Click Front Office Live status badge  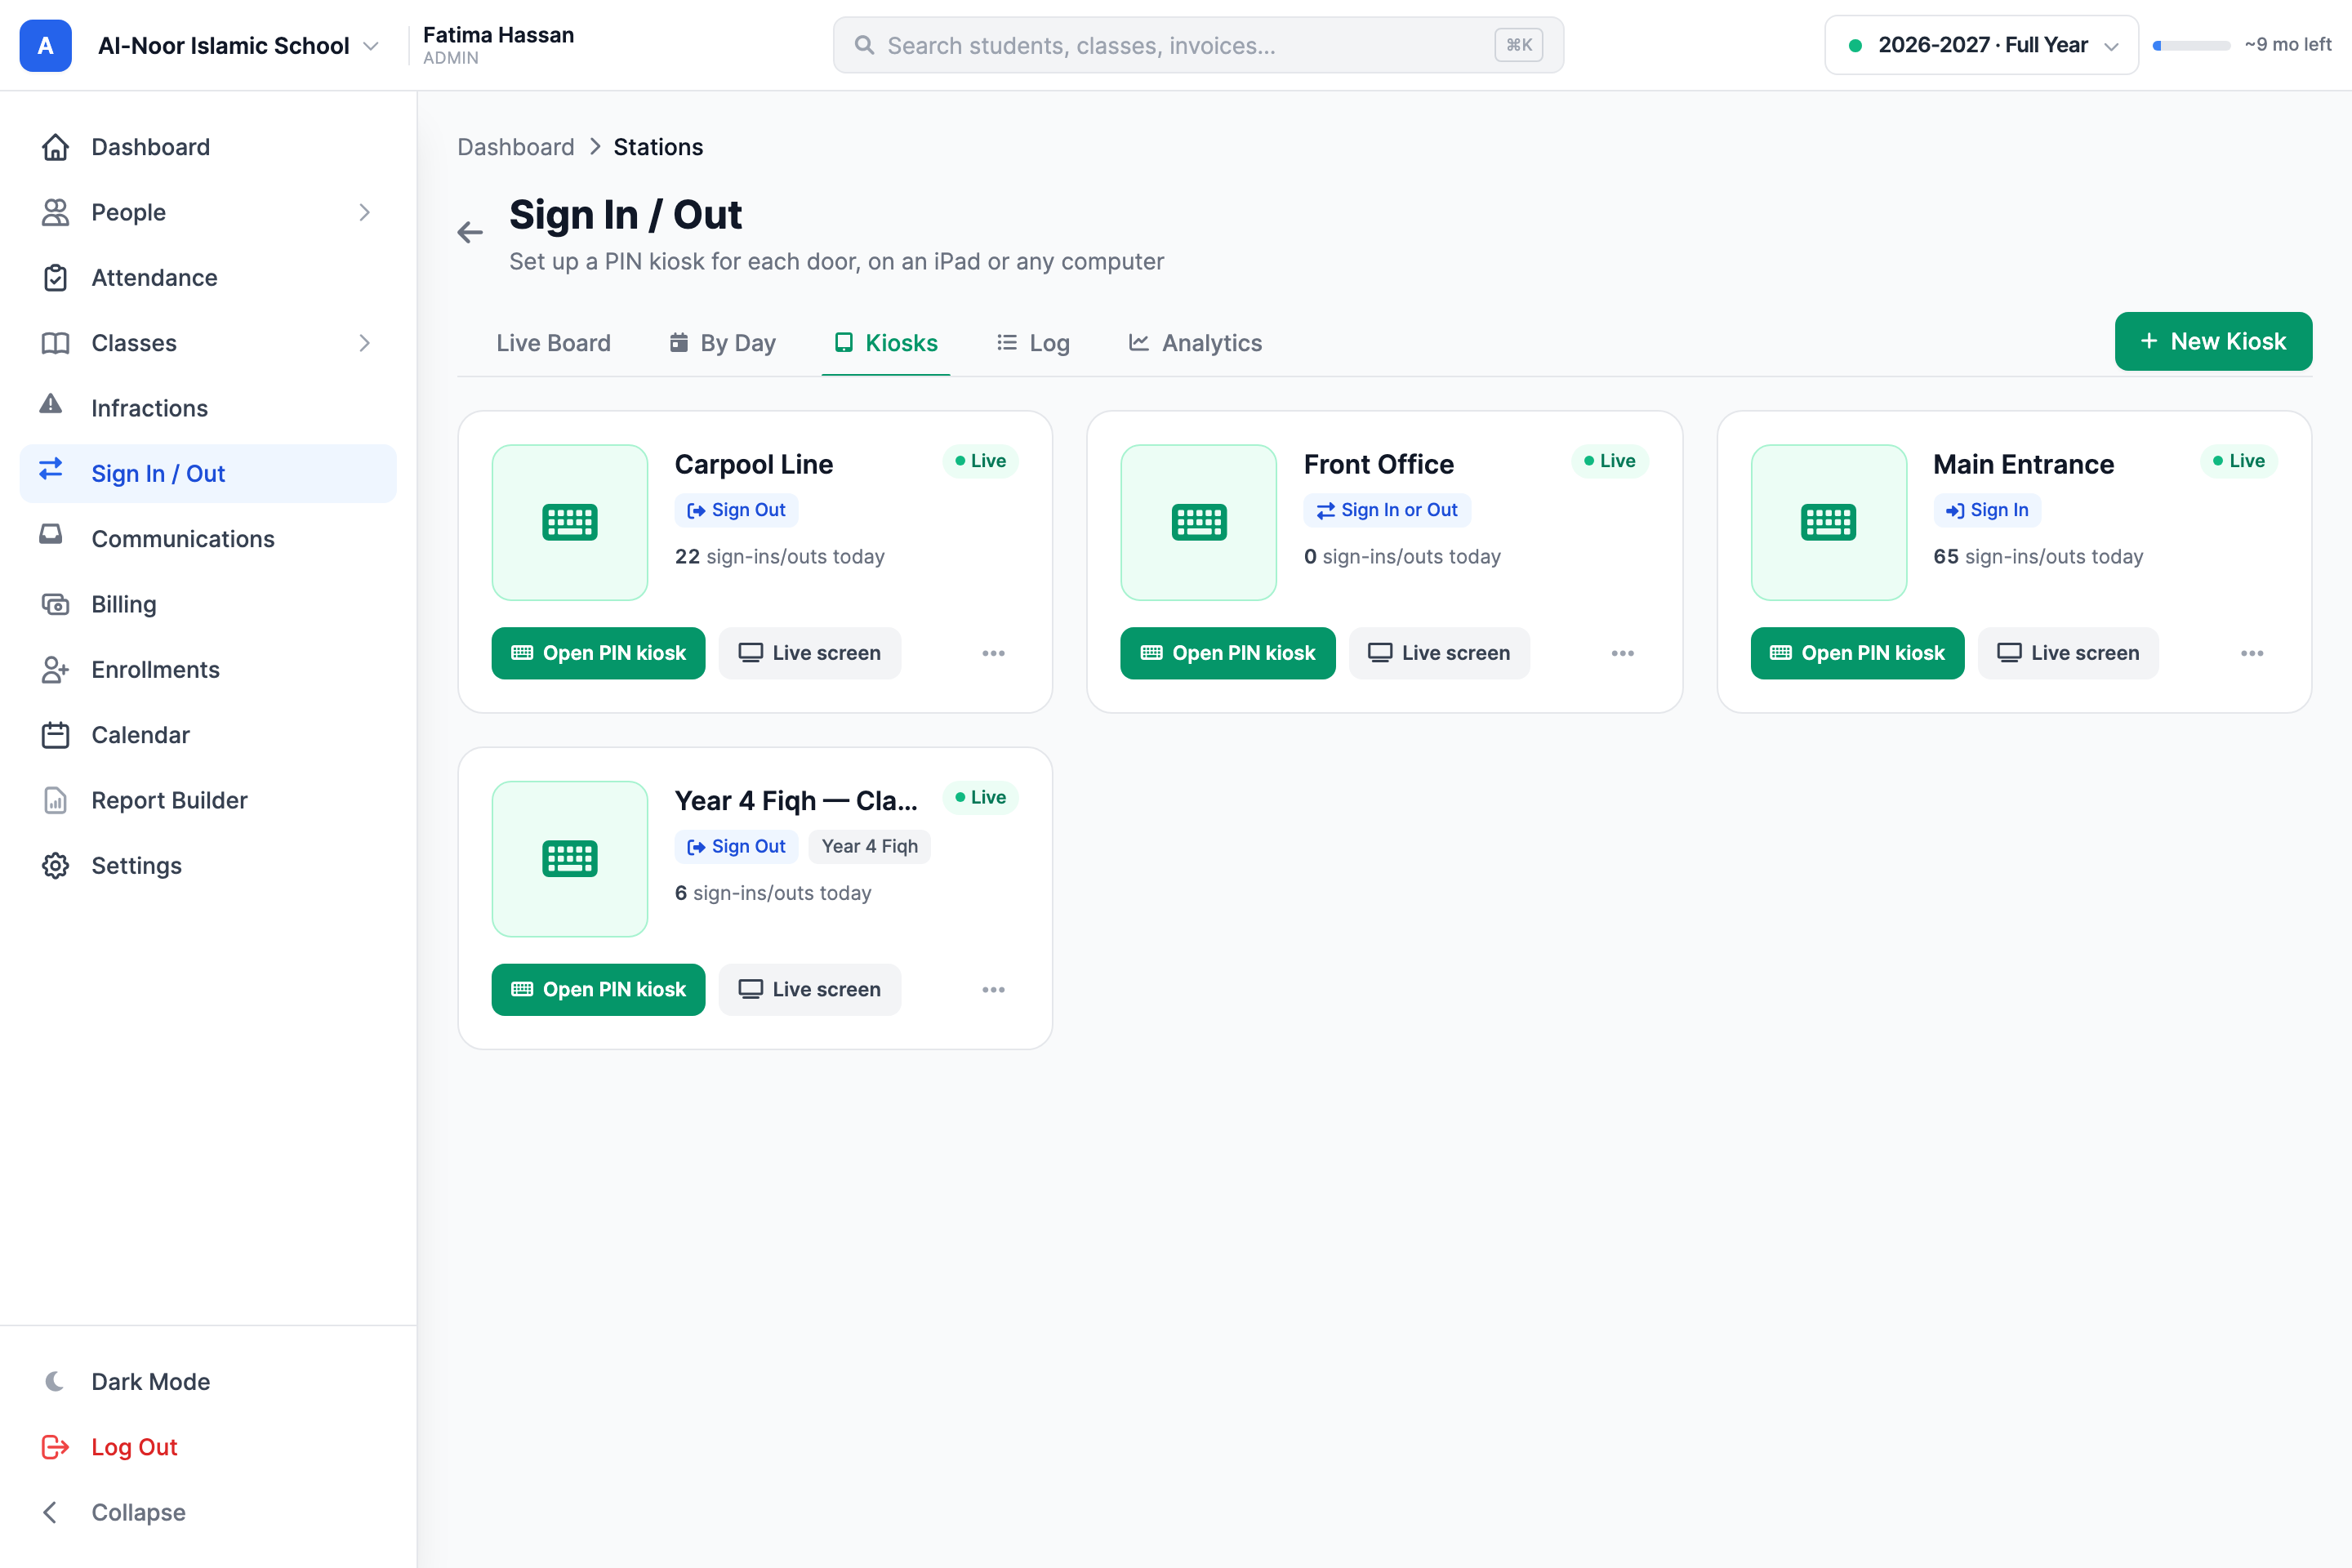[x=1609, y=461]
